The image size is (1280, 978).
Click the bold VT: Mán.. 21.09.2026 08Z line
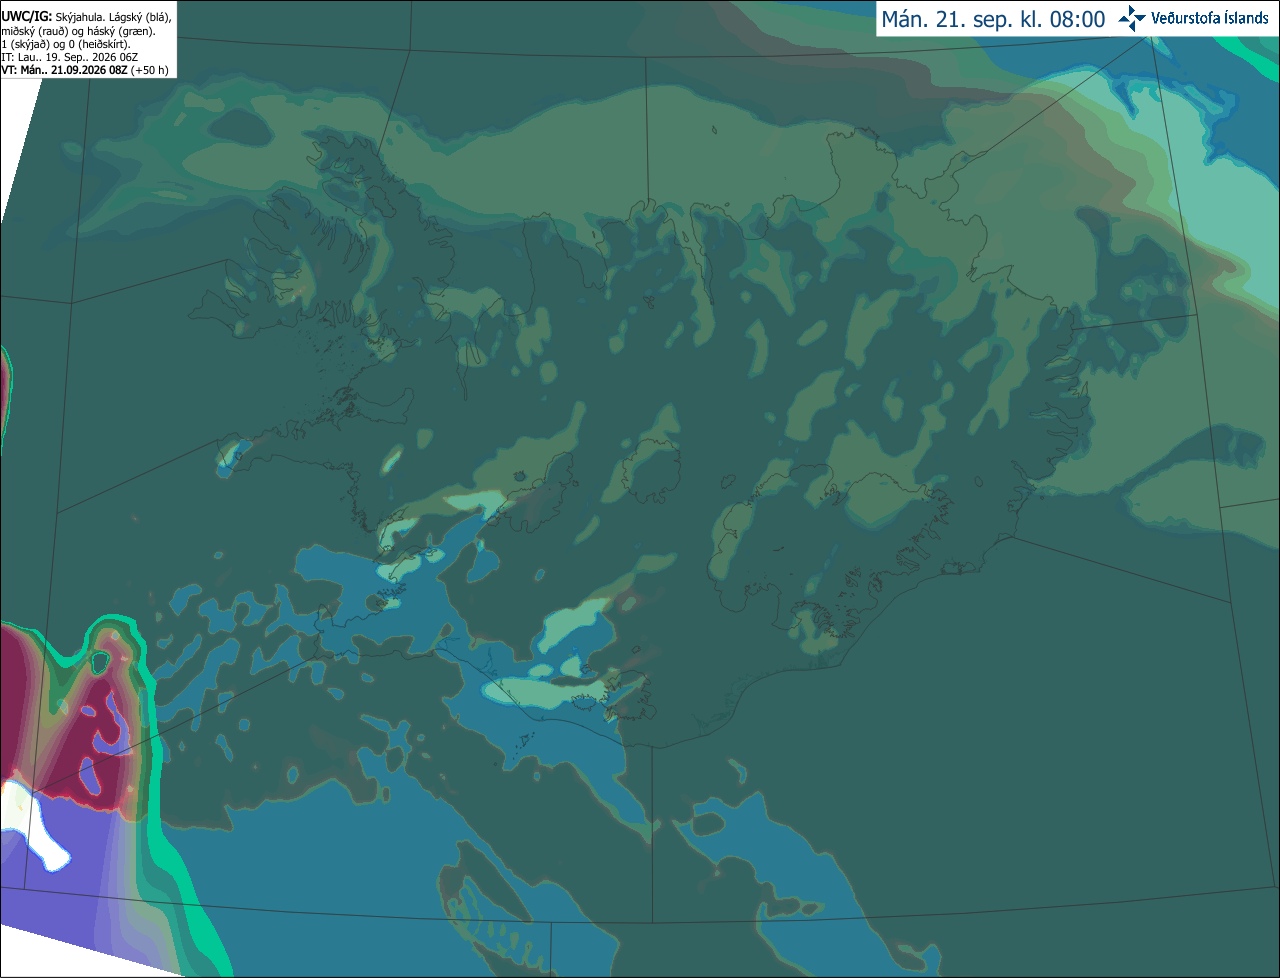coord(64,70)
